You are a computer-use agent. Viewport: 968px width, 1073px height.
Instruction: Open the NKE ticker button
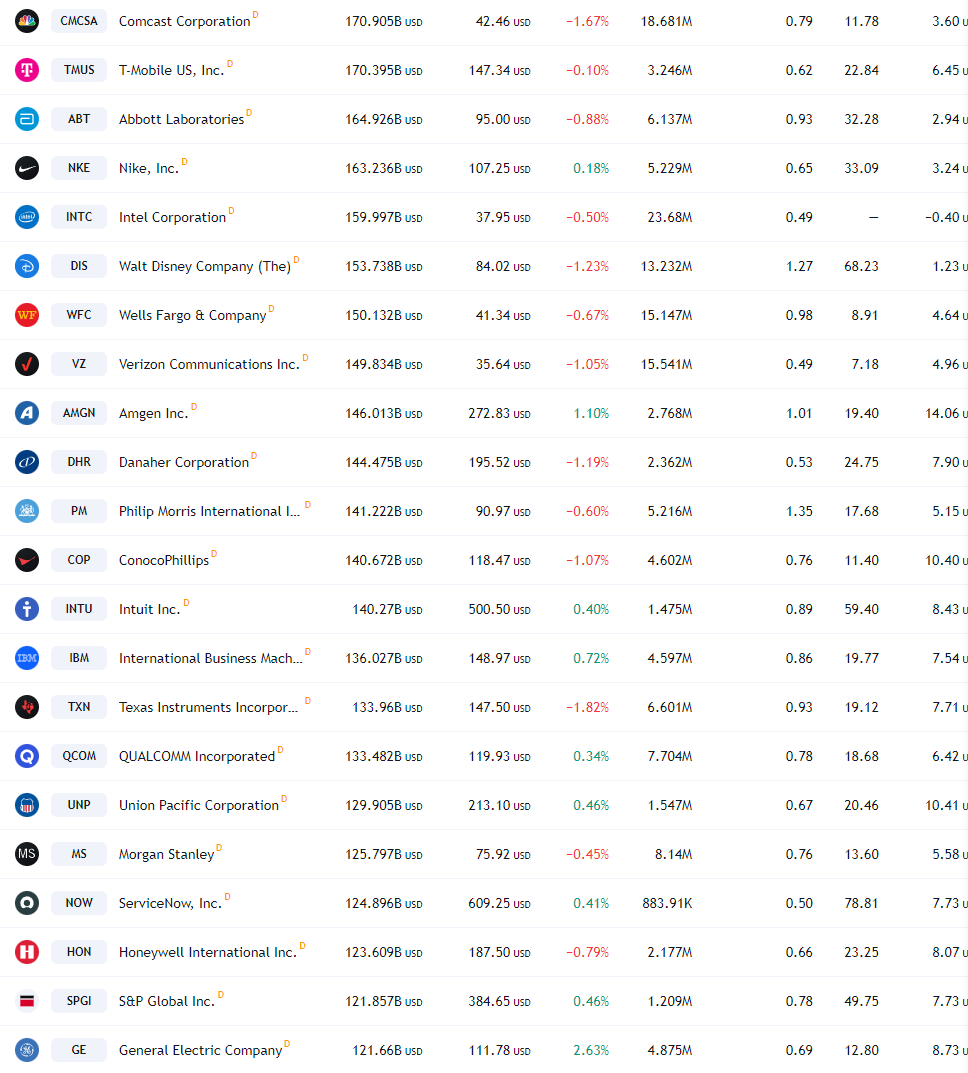point(79,168)
